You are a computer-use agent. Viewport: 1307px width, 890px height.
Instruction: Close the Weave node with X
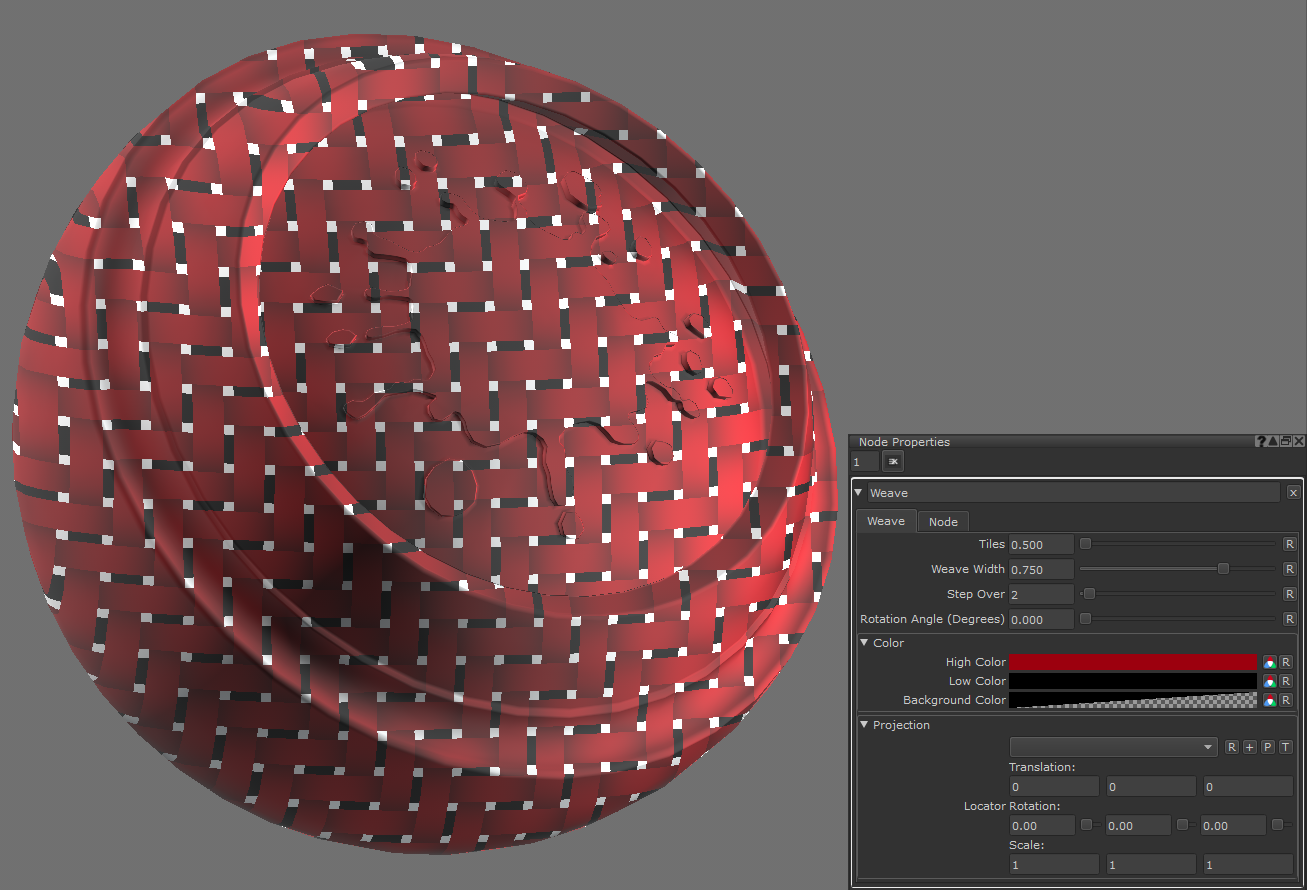pos(1293,493)
